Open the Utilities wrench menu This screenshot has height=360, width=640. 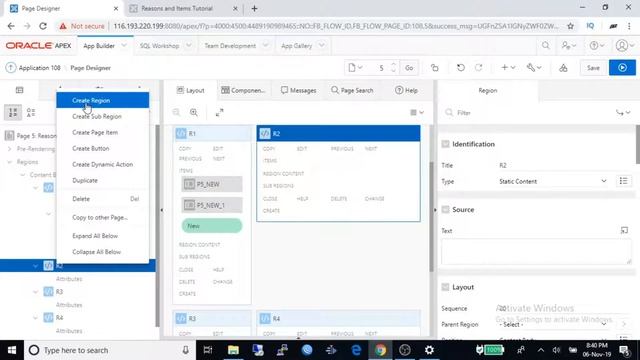tap(534, 68)
